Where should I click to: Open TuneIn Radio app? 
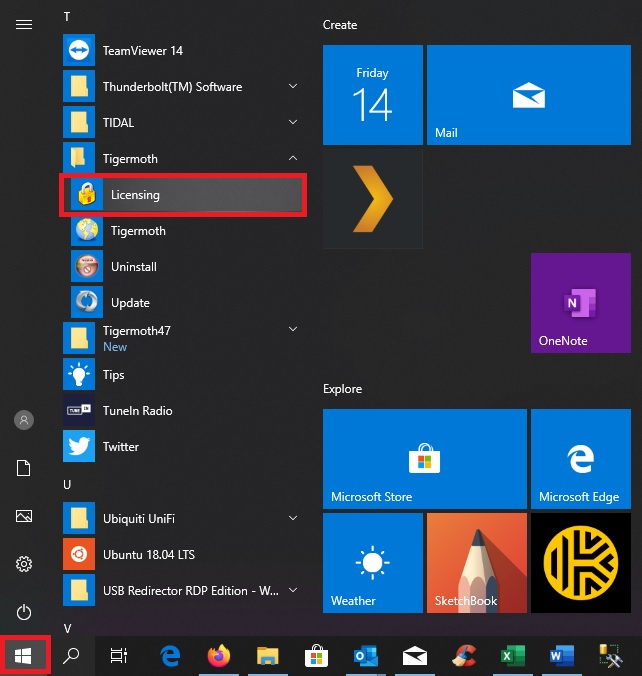[x=183, y=411]
